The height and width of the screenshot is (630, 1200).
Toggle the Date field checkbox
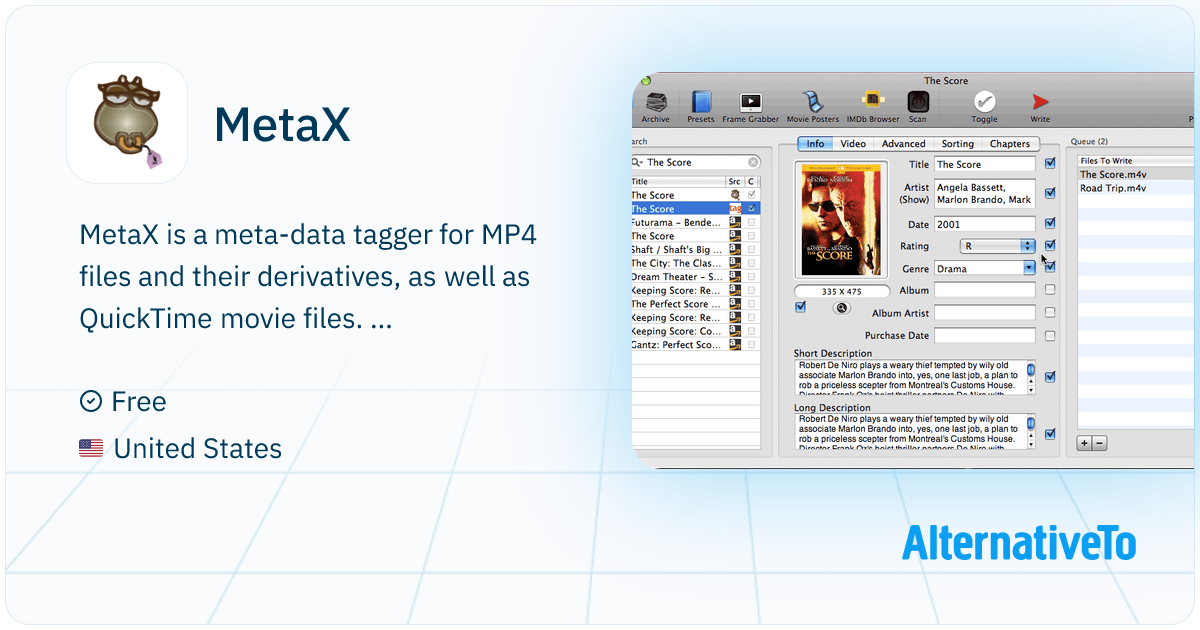click(x=1050, y=224)
